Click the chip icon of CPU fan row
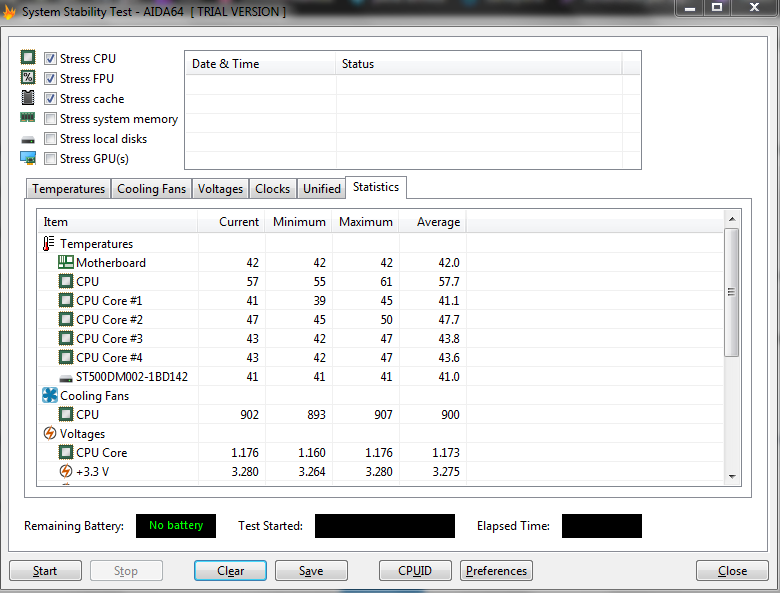 pos(66,414)
